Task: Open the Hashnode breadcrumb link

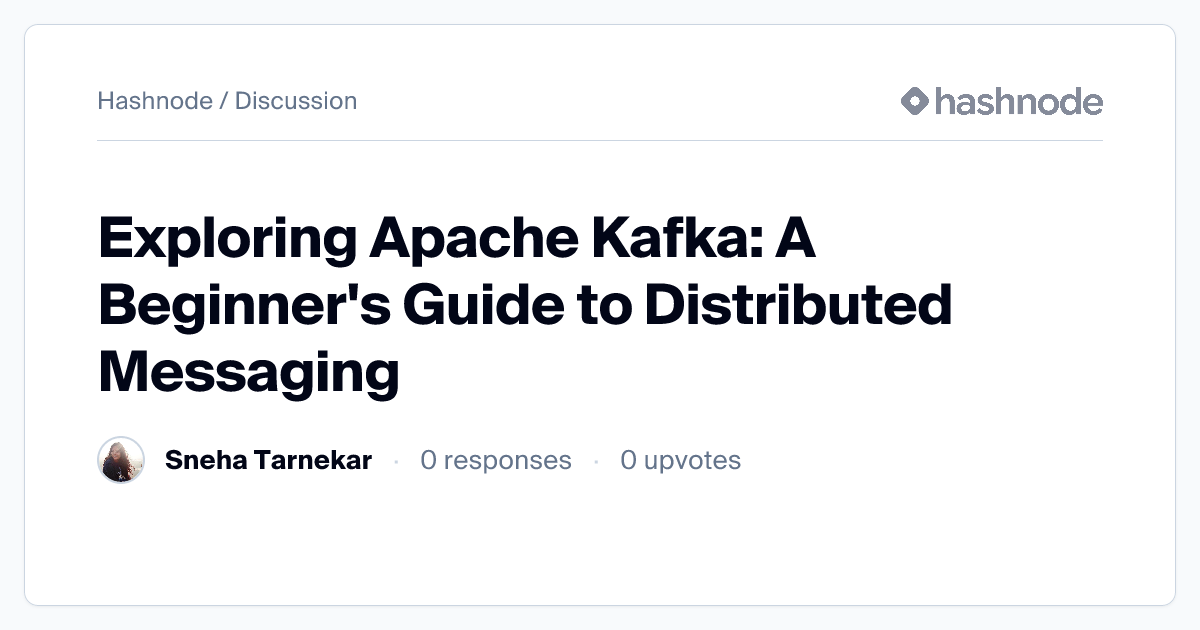Action: (155, 101)
